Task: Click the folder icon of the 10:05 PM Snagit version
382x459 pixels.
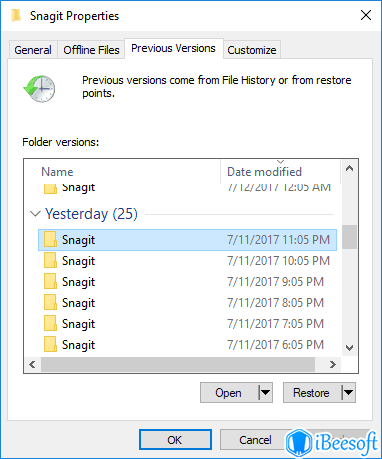Action: (x=50, y=261)
